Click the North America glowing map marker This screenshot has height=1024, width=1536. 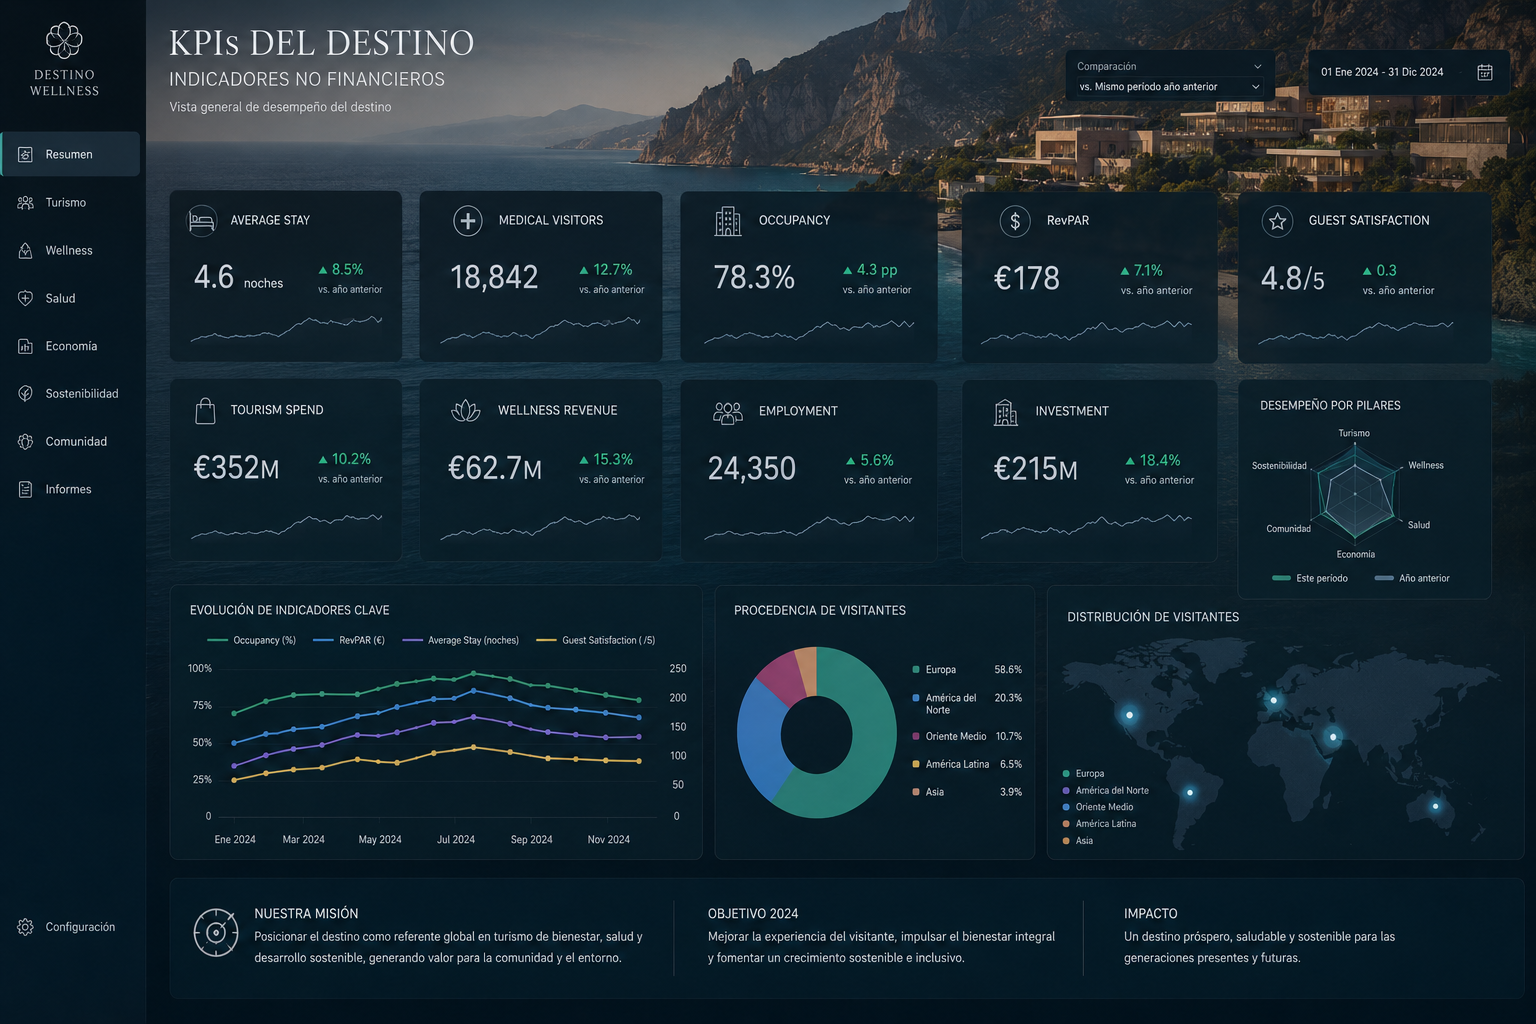1129,715
